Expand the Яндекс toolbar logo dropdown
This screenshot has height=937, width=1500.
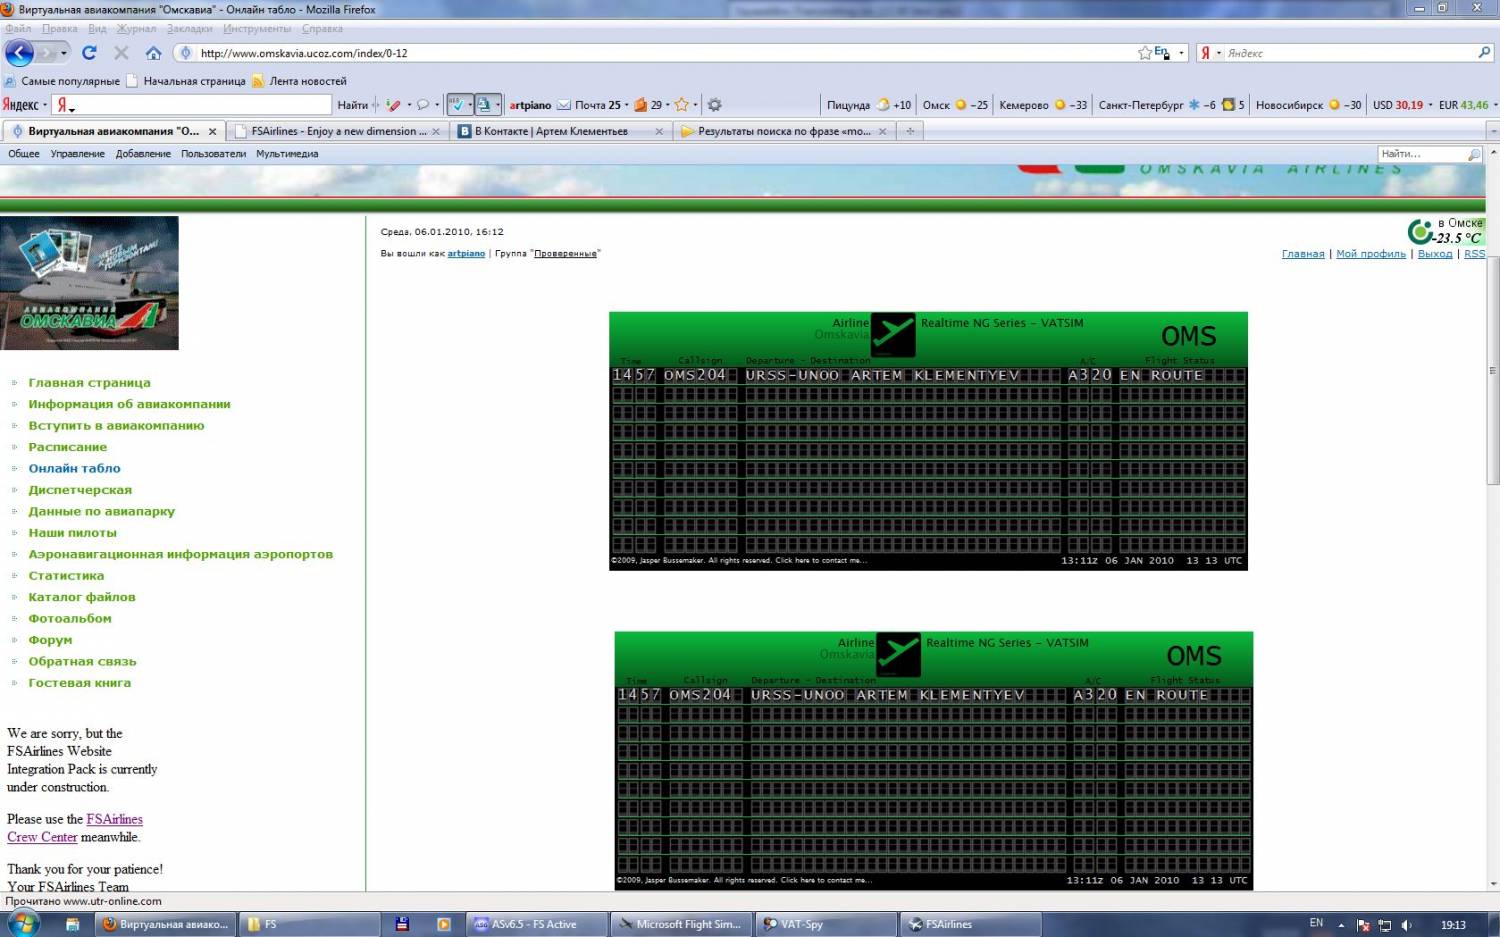pos(45,105)
